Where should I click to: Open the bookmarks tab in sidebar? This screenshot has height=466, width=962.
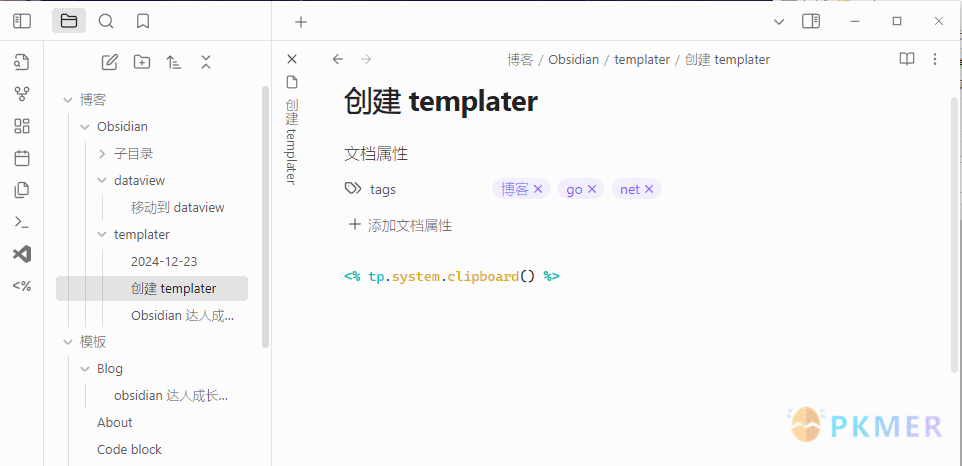143,21
